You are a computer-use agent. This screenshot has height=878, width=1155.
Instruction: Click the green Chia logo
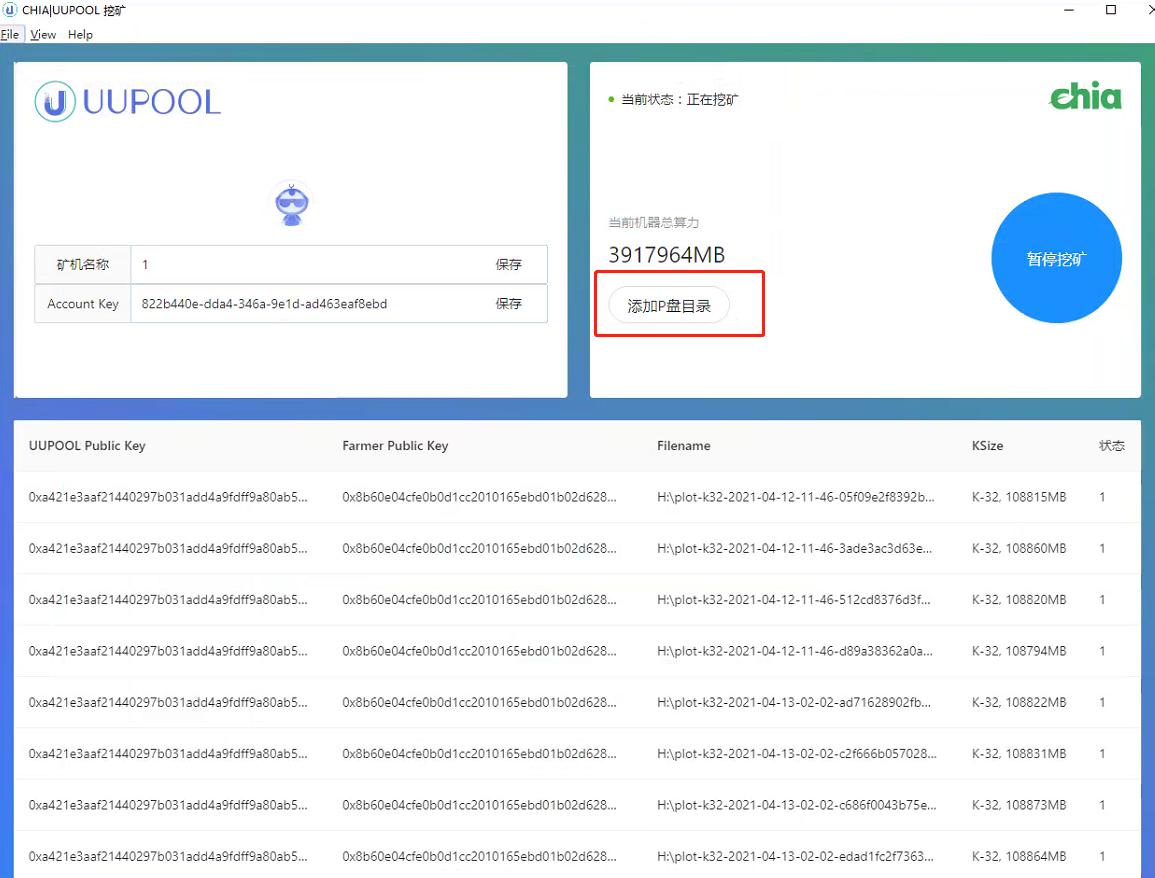click(x=1085, y=97)
